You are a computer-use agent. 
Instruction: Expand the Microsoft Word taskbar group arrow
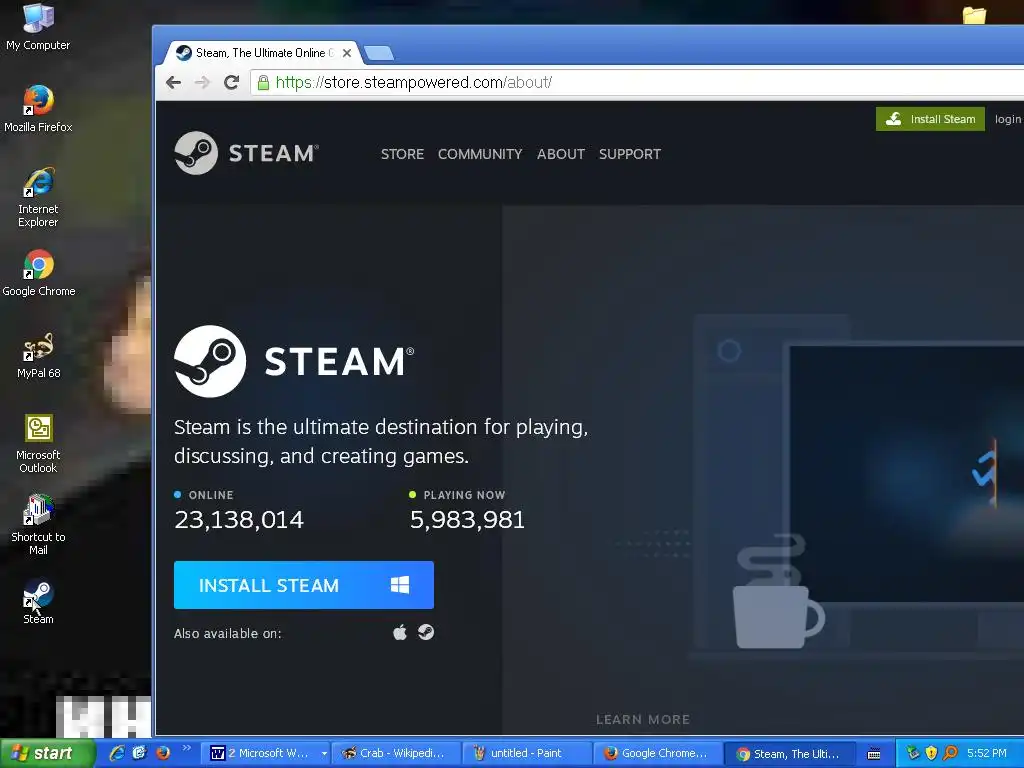coord(324,754)
